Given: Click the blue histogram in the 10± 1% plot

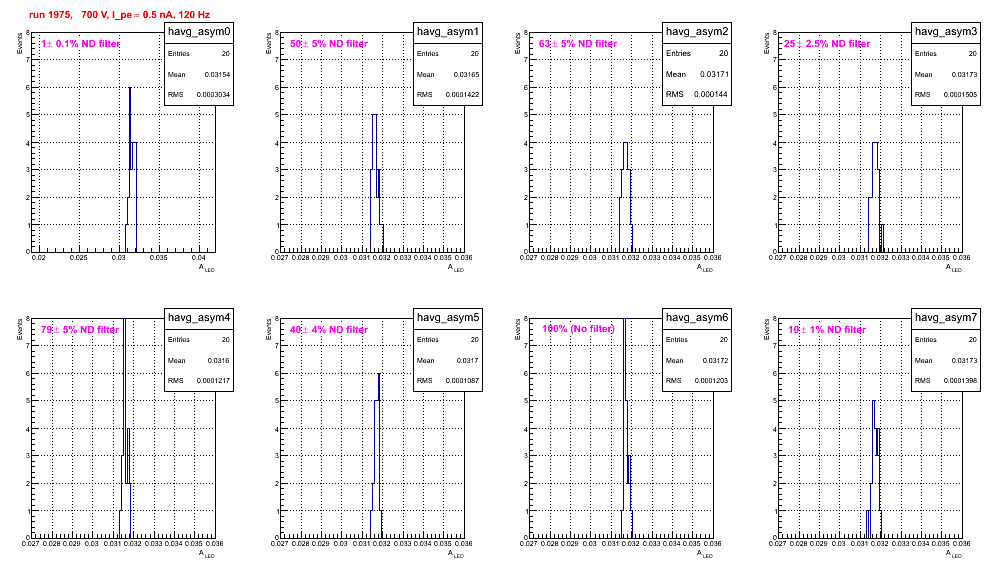Looking at the screenshot, I should (874, 470).
